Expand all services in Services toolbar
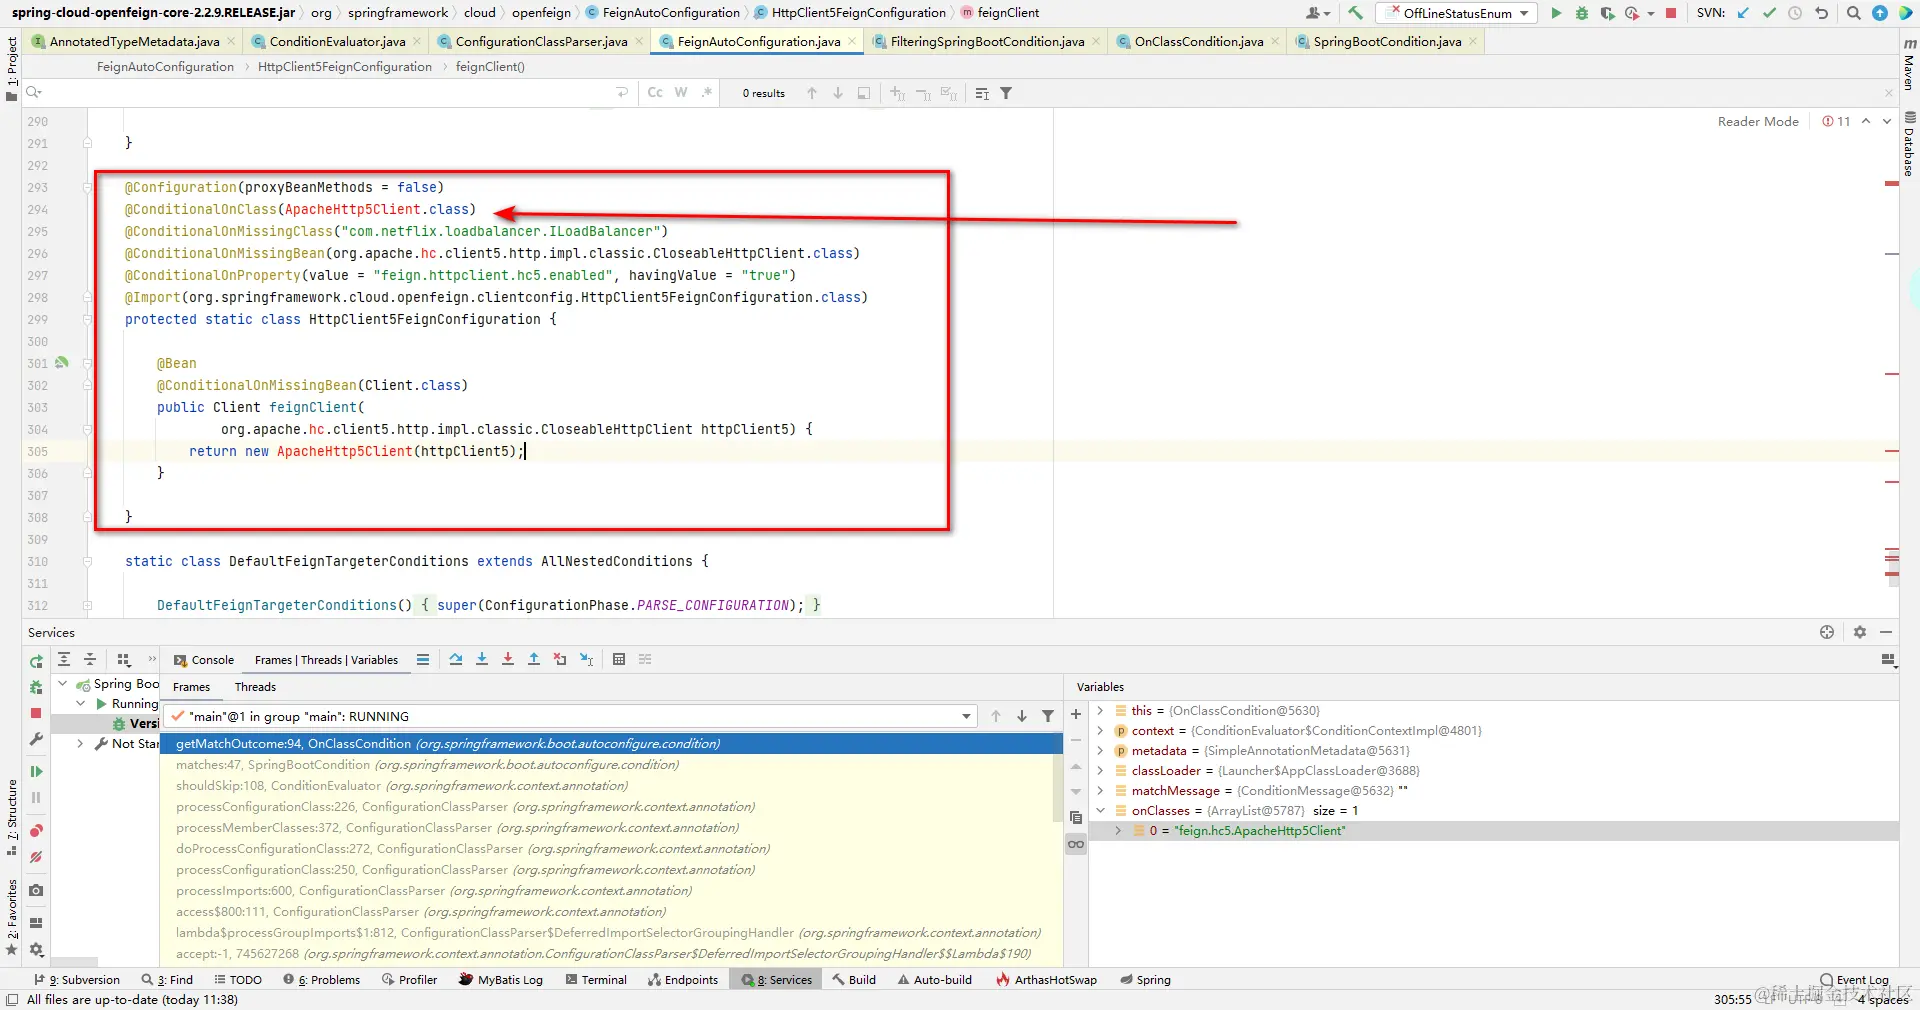This screenshot has height=1010, width=1920. click(x=64, y=659)
